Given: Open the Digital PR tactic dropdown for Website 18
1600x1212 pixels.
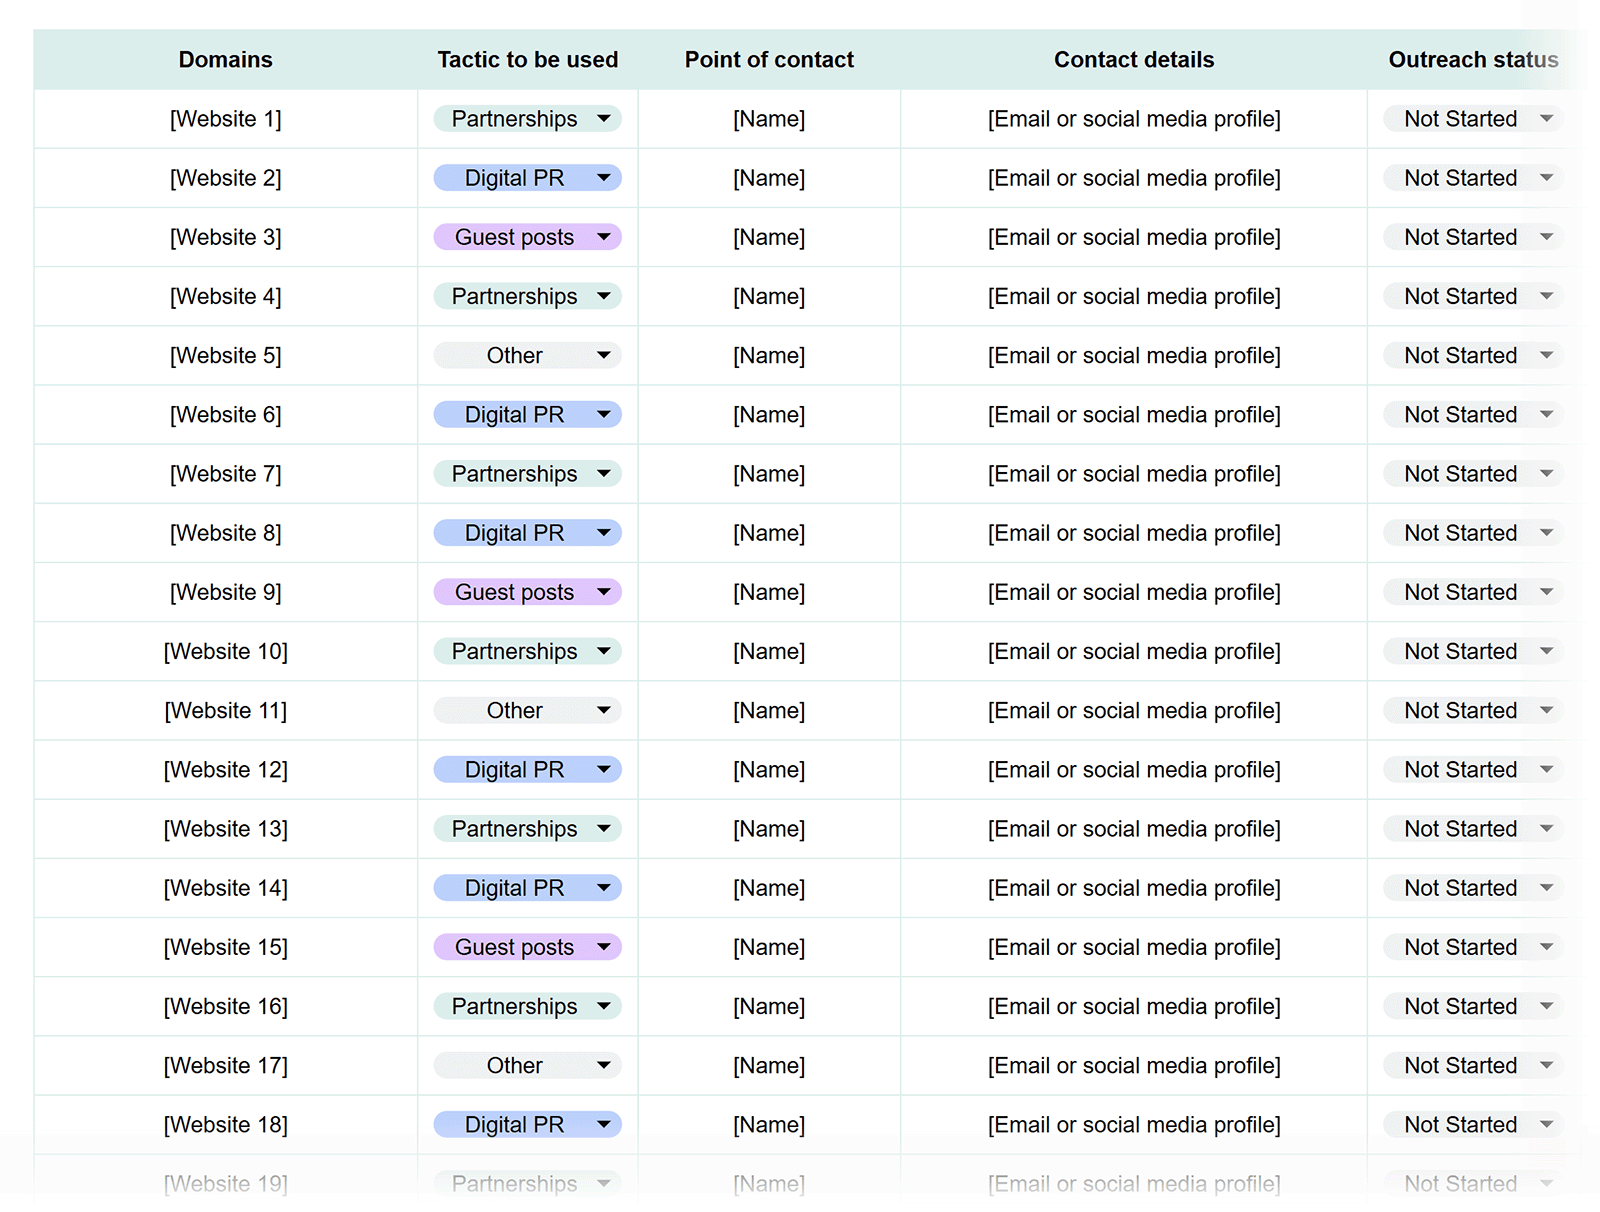Looking at the screenshot, I should click(527, 1124).
